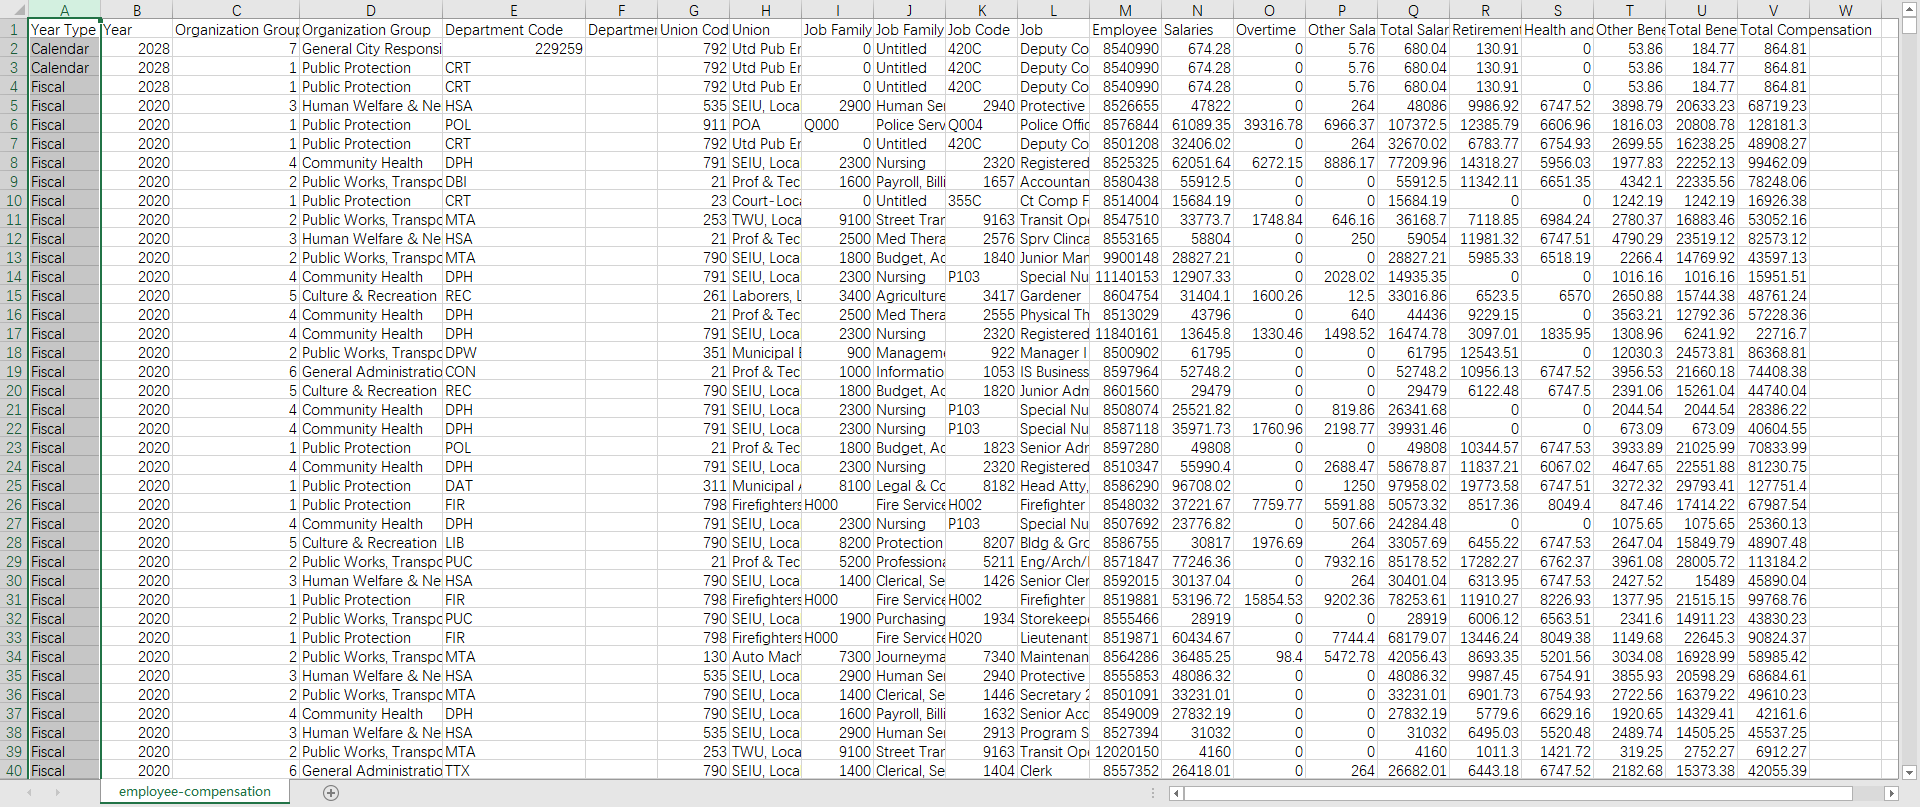This screenshot has width=1920, height=807.
Task: Click total compensation value 6912.27
Action: click(x=1773, y=752)
